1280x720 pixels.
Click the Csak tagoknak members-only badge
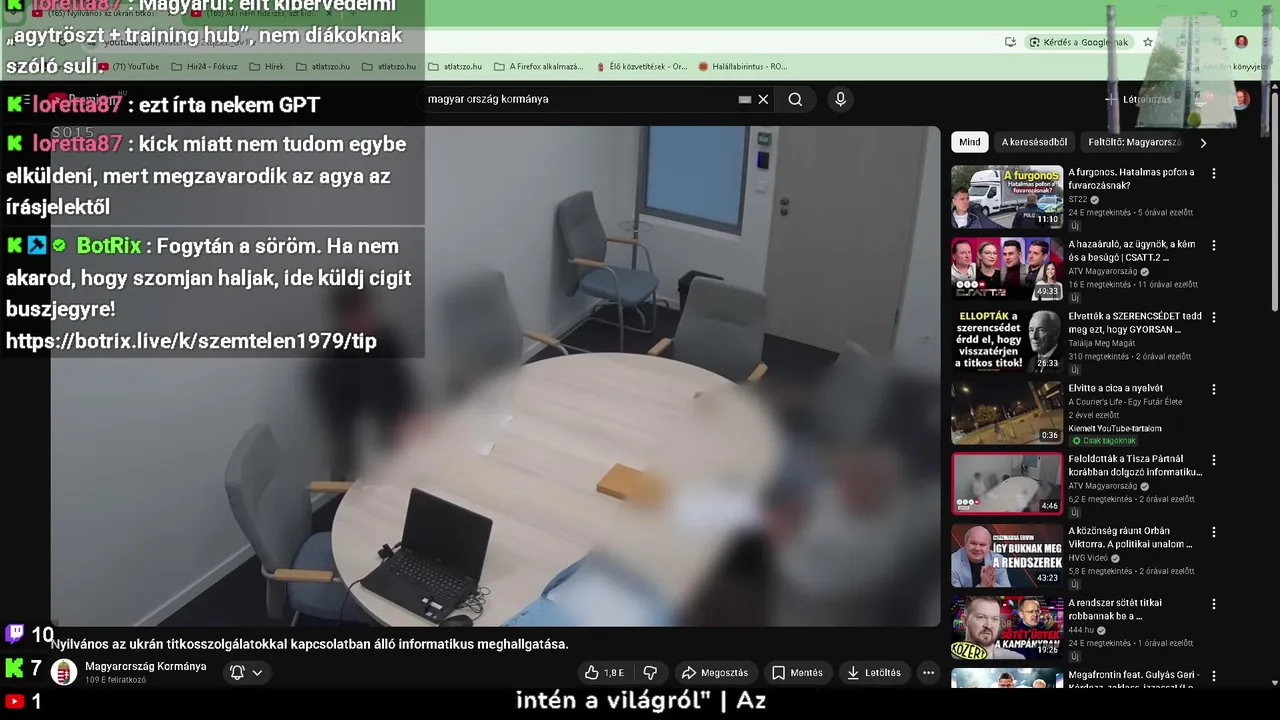[1104, 440]
